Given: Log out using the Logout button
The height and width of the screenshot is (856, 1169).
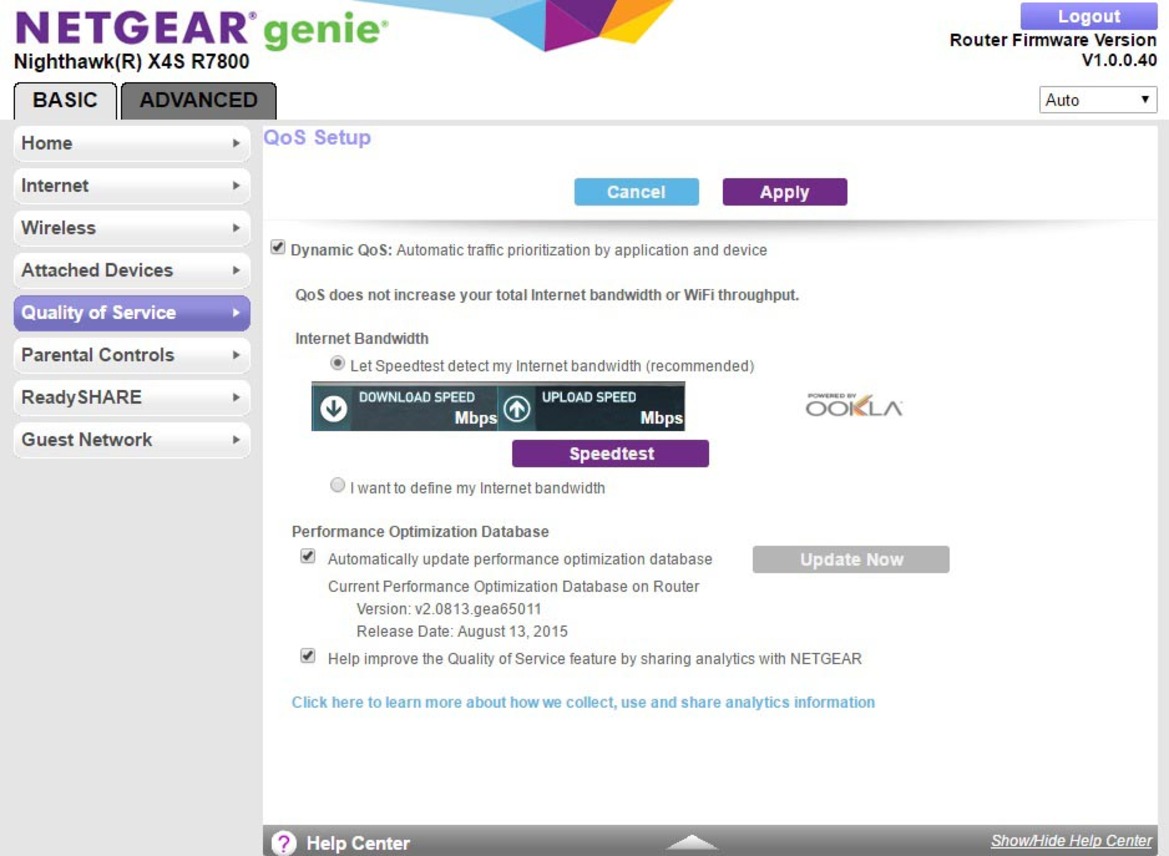Looking at the screenshot, I should [1088, 16].
